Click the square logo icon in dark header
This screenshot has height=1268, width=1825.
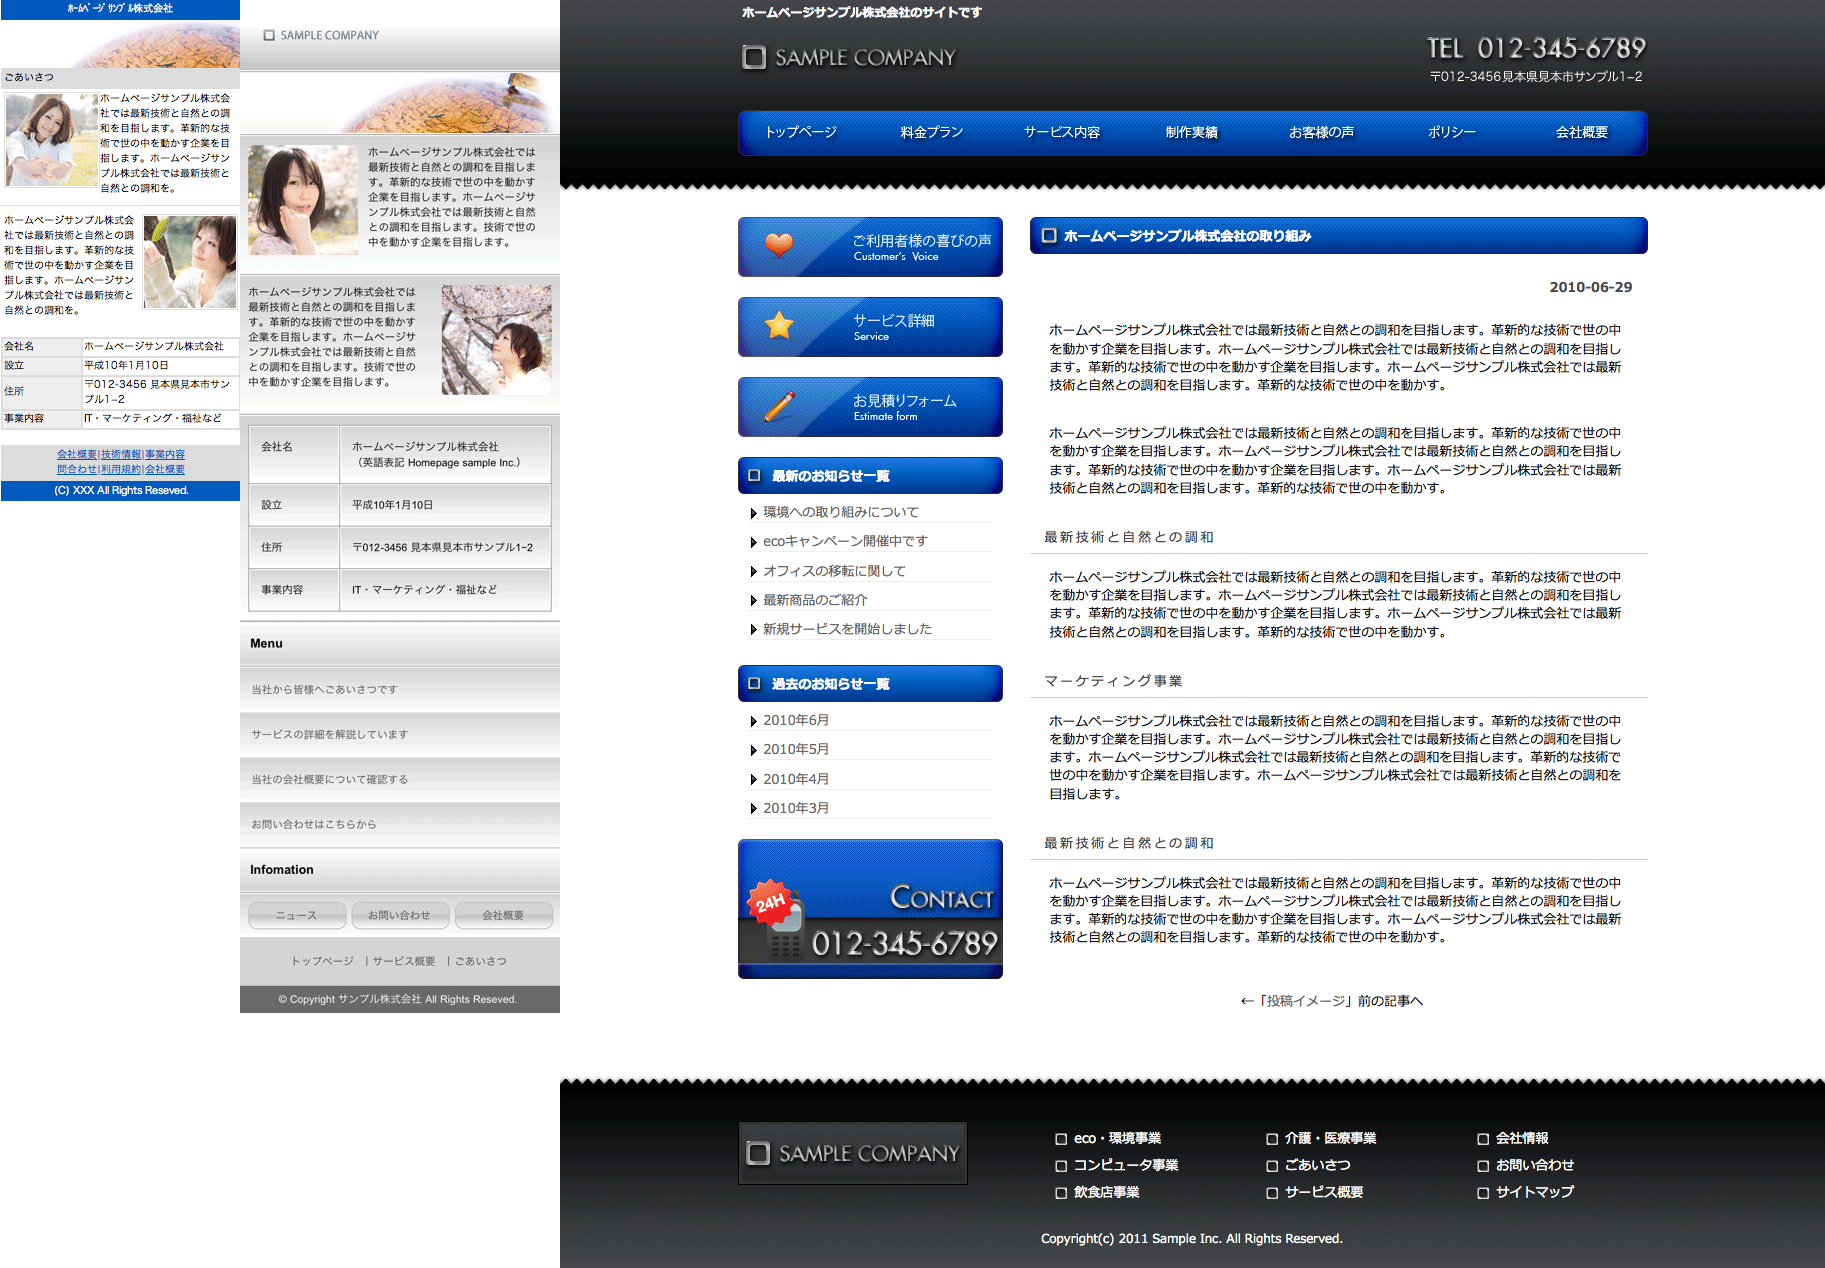(754, 58)
